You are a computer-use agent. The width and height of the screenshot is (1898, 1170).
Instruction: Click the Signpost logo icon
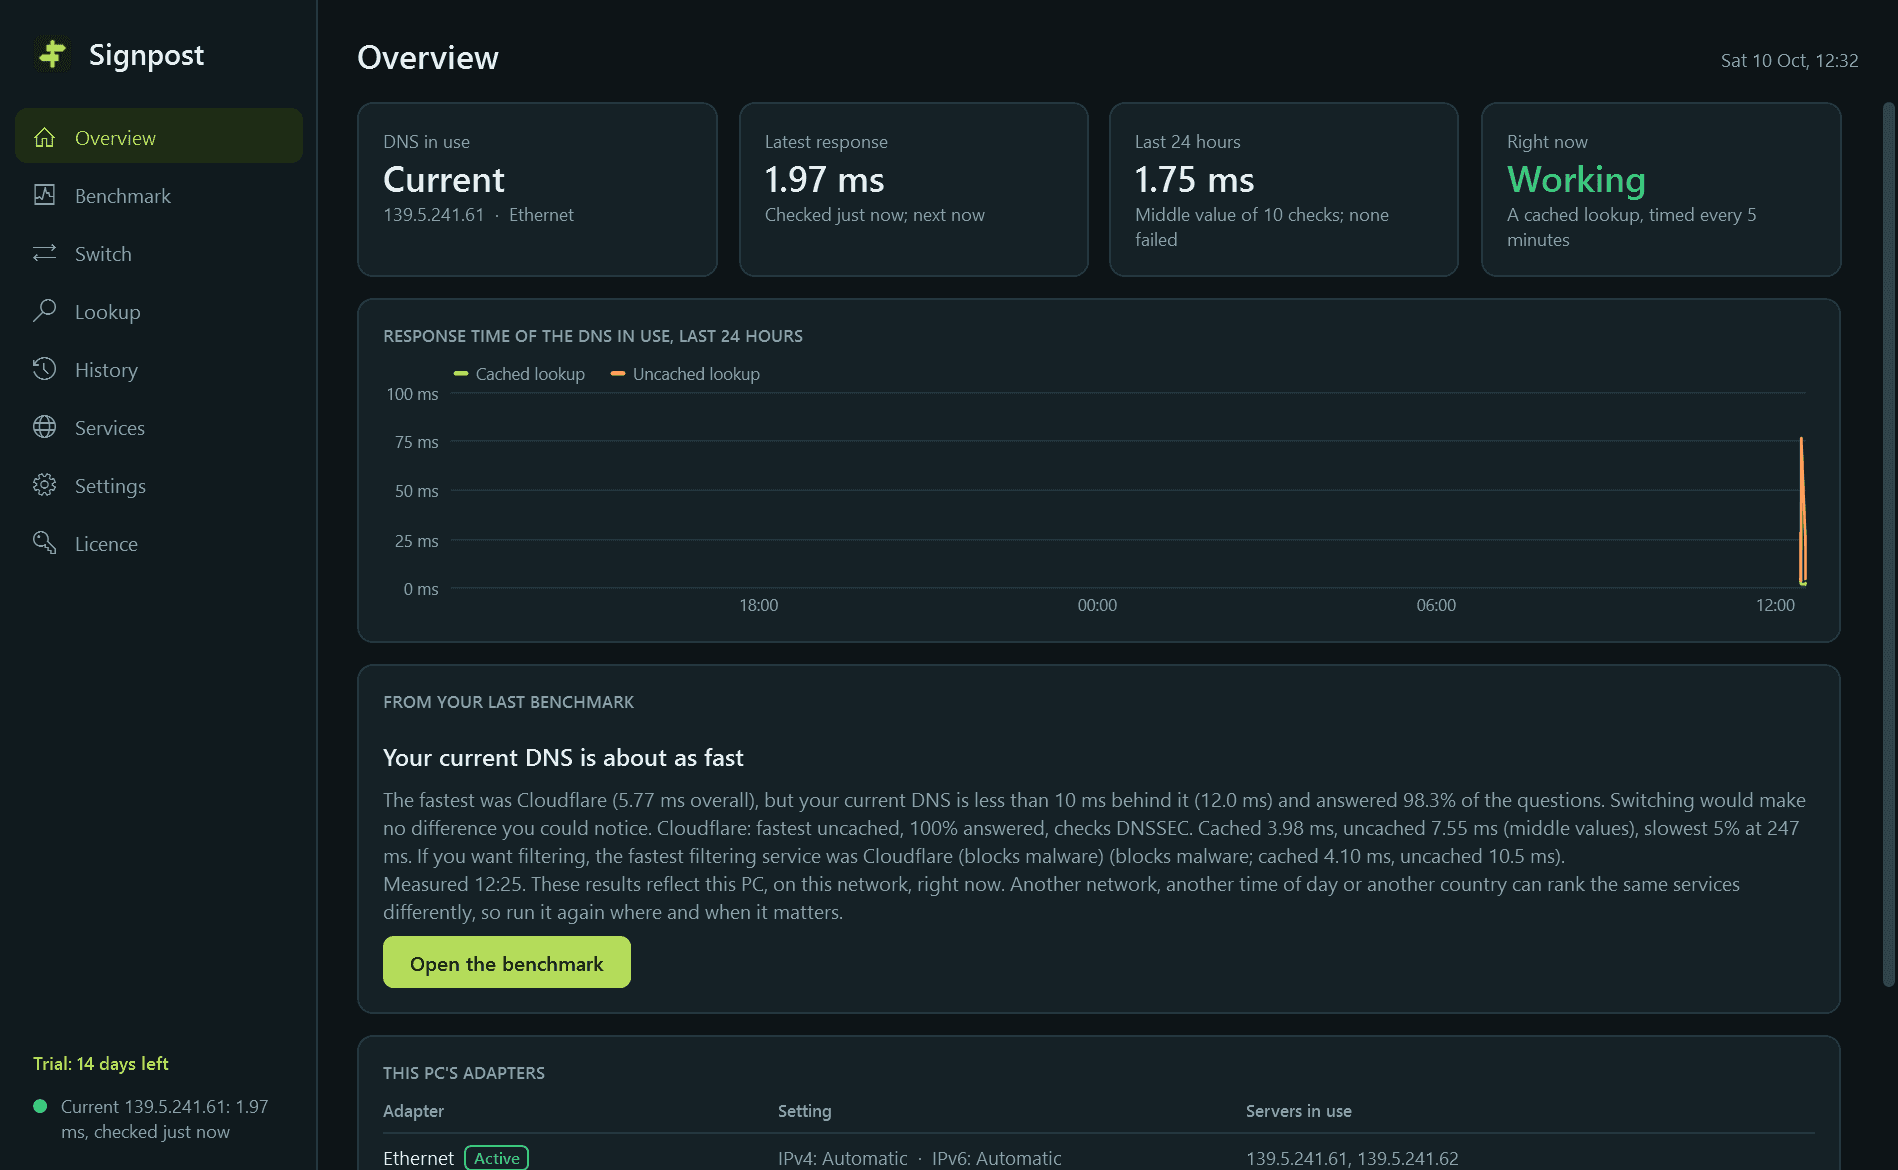[x=52, y=54]
